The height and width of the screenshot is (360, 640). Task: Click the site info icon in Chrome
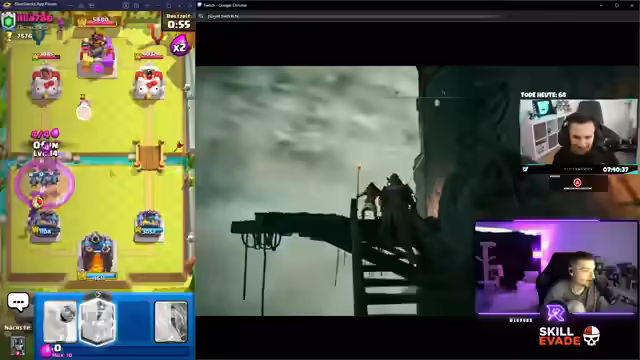point(201,16)
